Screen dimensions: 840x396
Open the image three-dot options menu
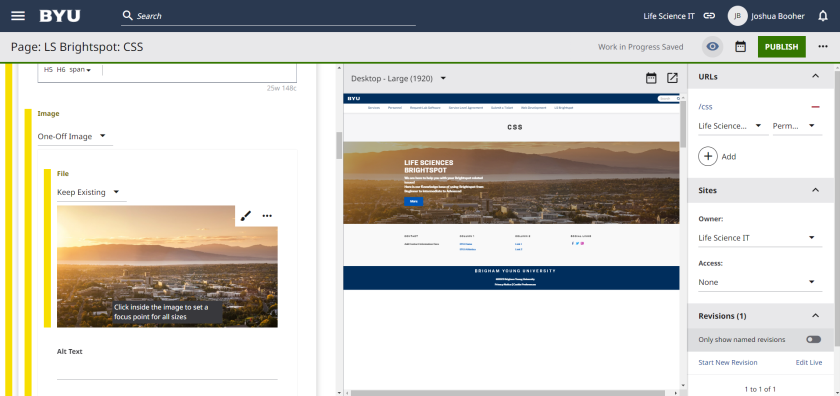point(267,216)
